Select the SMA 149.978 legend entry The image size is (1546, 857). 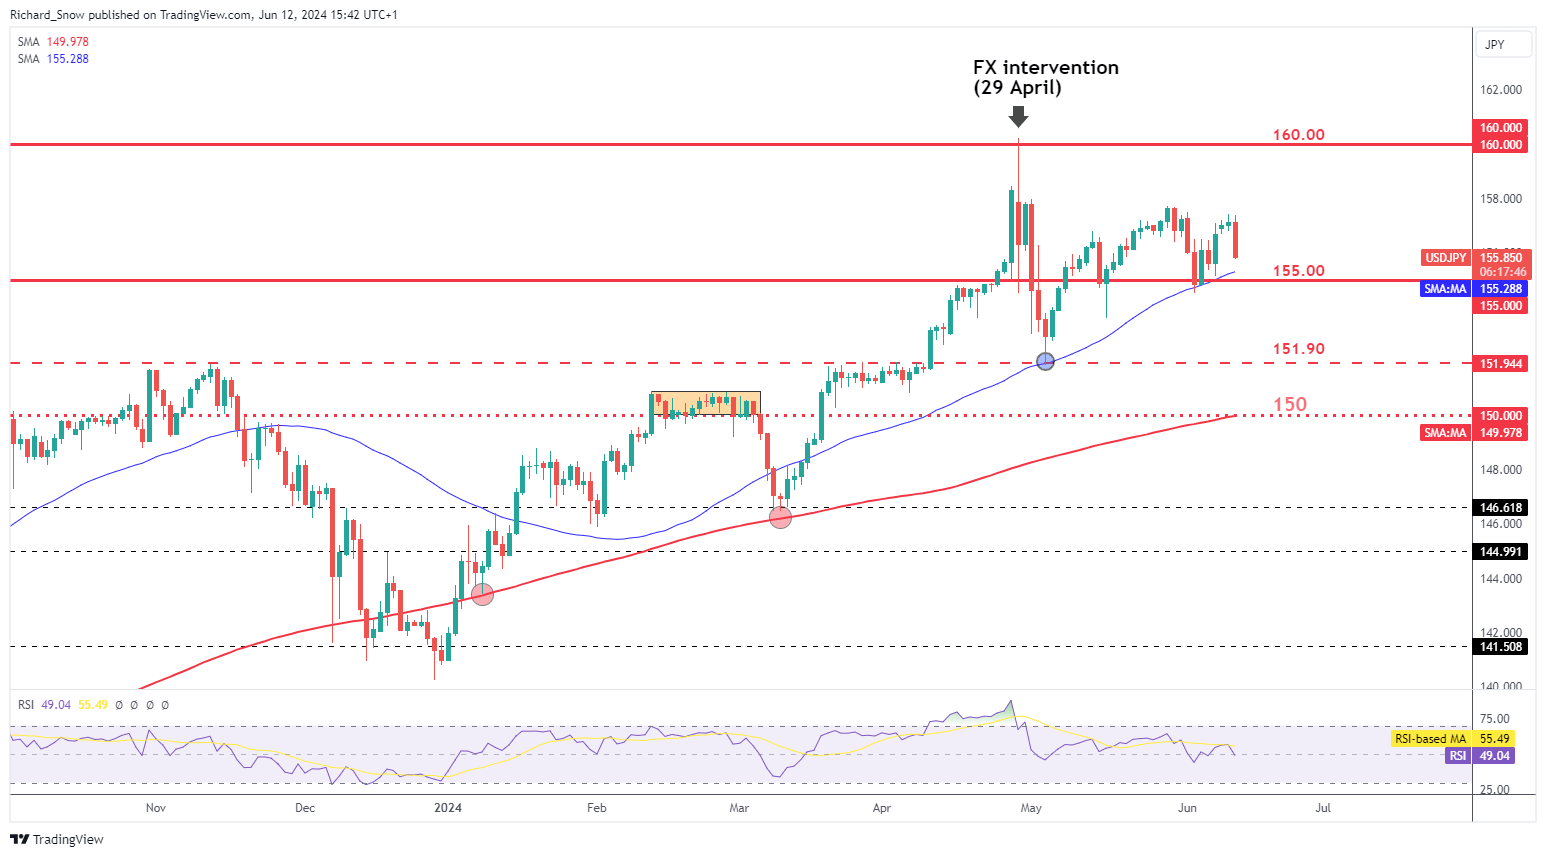[x=53, y=42]
